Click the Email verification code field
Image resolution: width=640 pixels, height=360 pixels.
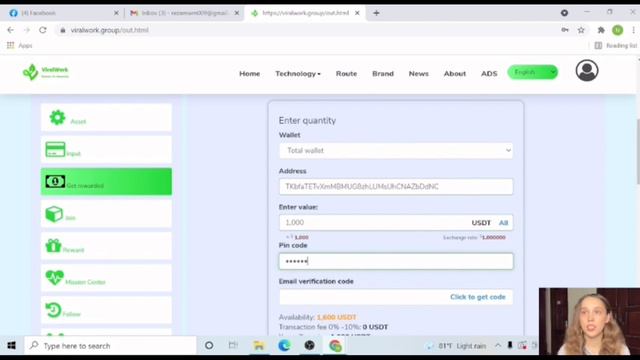coord(396,297)
